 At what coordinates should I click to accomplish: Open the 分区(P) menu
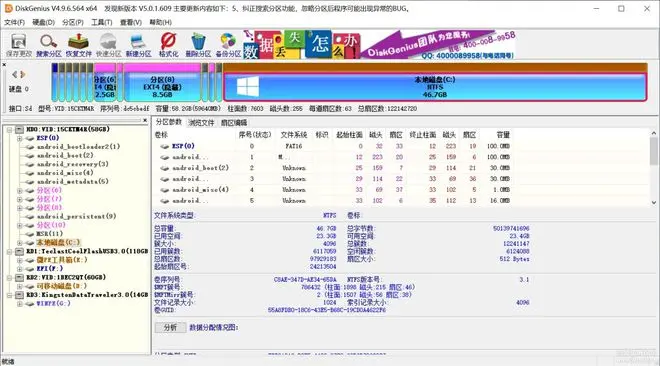(73, 22)
